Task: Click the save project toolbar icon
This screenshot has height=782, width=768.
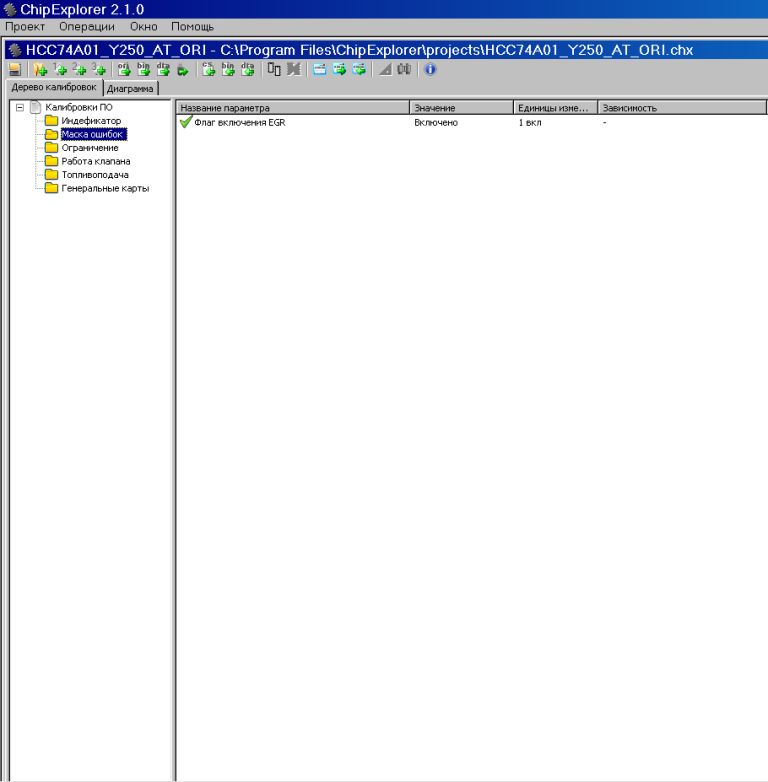Action: tap(15, 70)
